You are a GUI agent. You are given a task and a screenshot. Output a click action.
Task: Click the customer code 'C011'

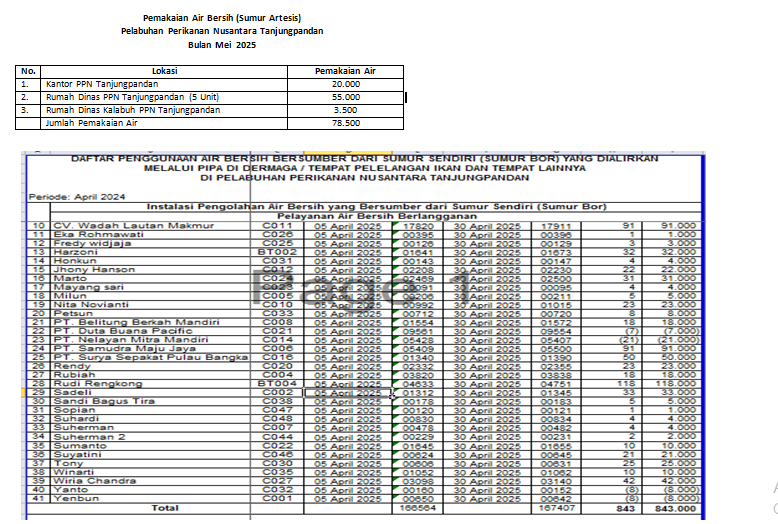pos(277,226)
